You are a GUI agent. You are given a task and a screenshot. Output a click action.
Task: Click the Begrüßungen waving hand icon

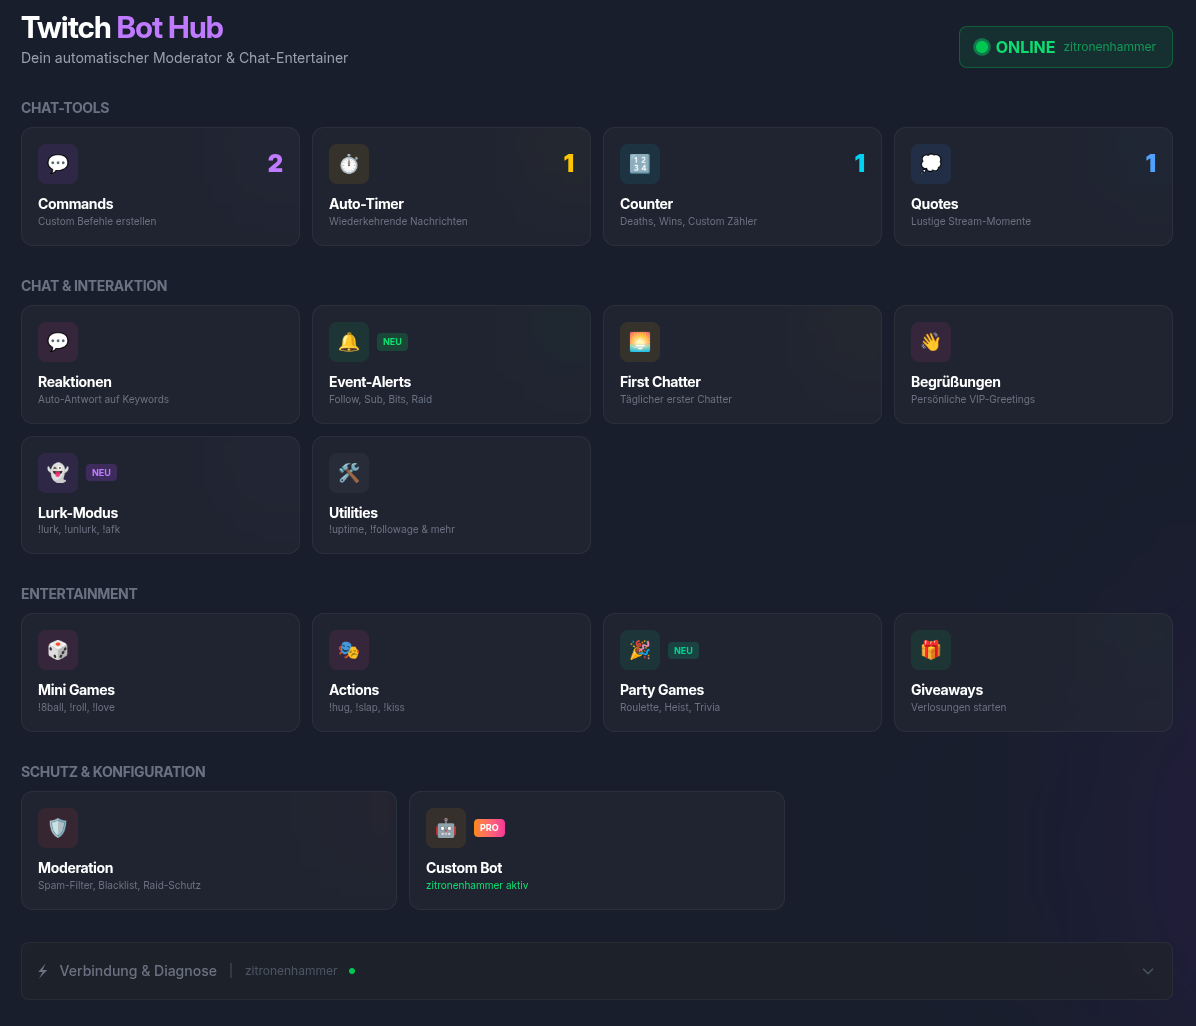tap(931, 341)
